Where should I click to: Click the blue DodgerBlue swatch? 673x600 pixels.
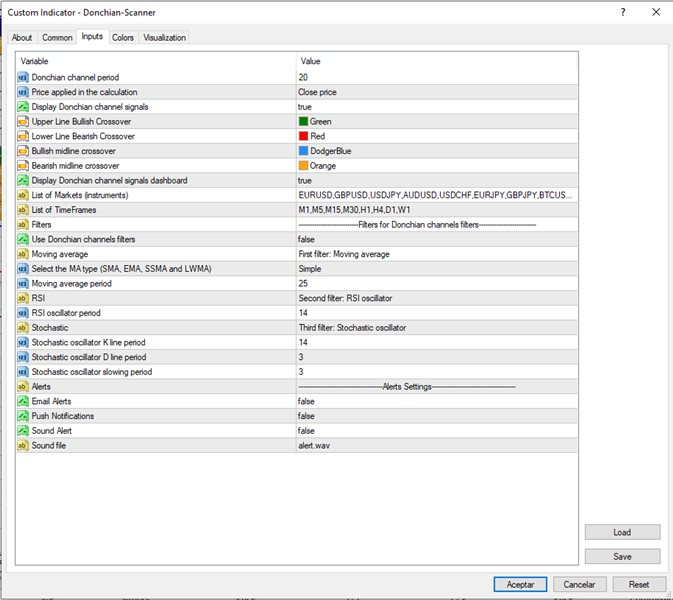(303, 151)
